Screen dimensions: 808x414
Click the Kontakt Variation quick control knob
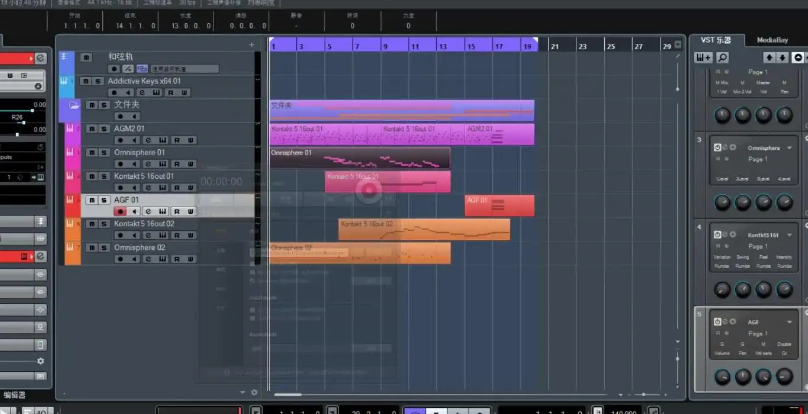click(x=722, y=290)
